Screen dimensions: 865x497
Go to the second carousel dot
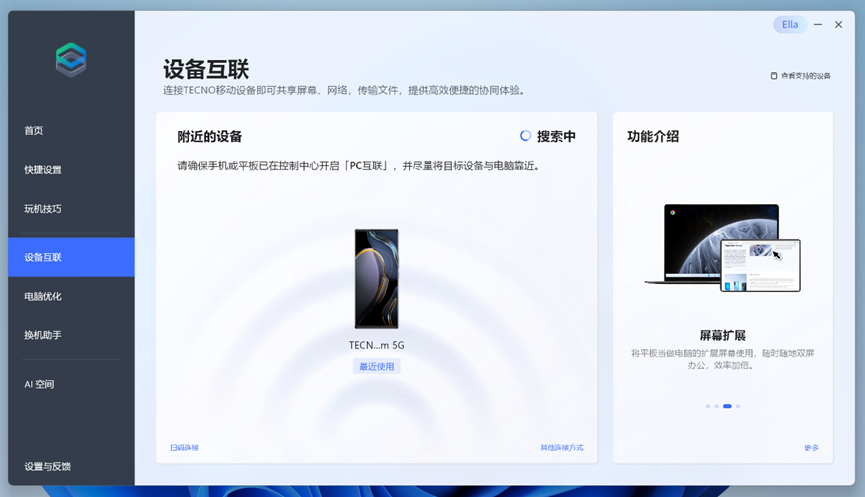pos(717,406)
